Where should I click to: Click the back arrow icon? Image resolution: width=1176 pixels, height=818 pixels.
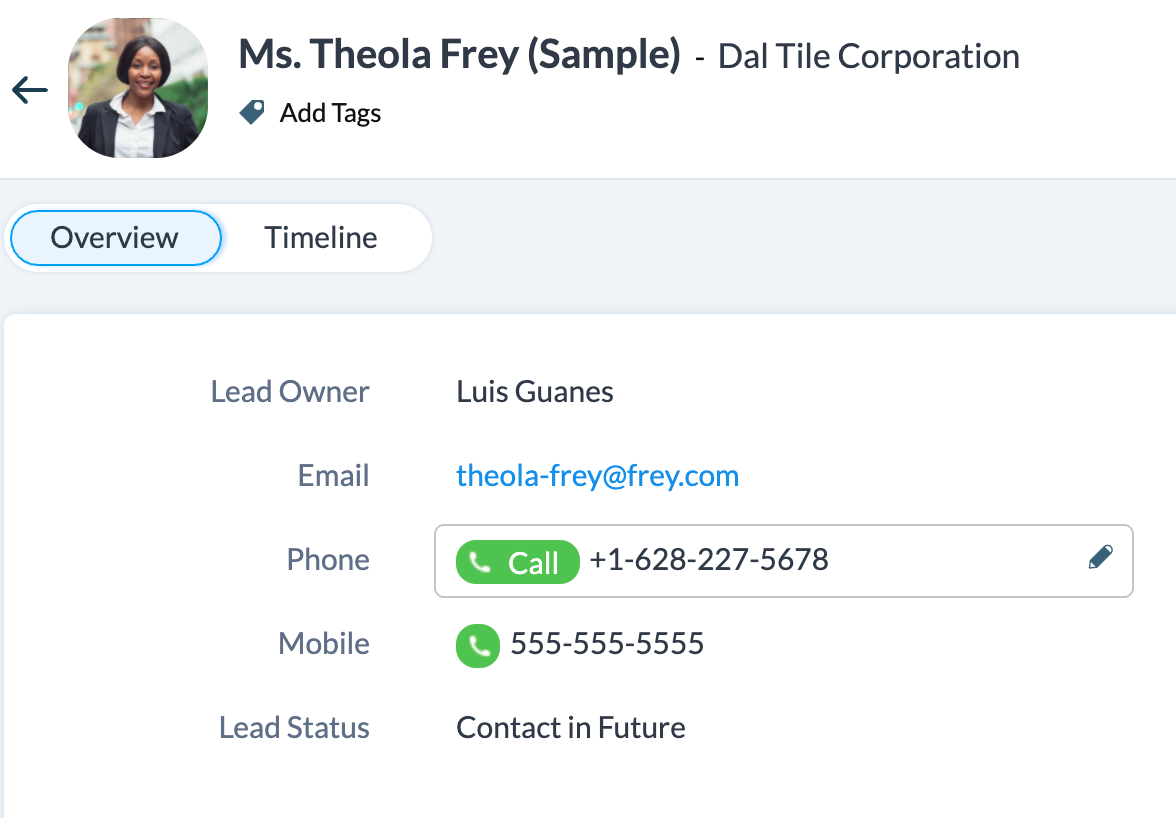coord(30,91)
